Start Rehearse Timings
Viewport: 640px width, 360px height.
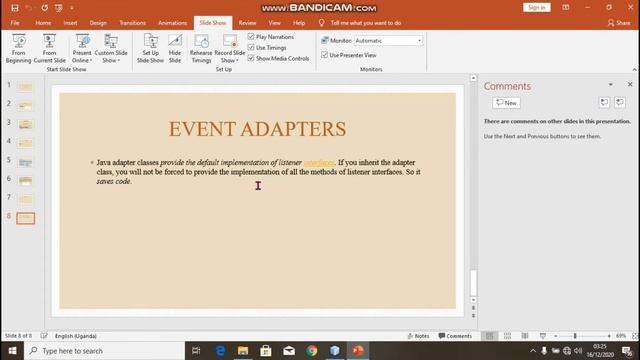point(201,49)
